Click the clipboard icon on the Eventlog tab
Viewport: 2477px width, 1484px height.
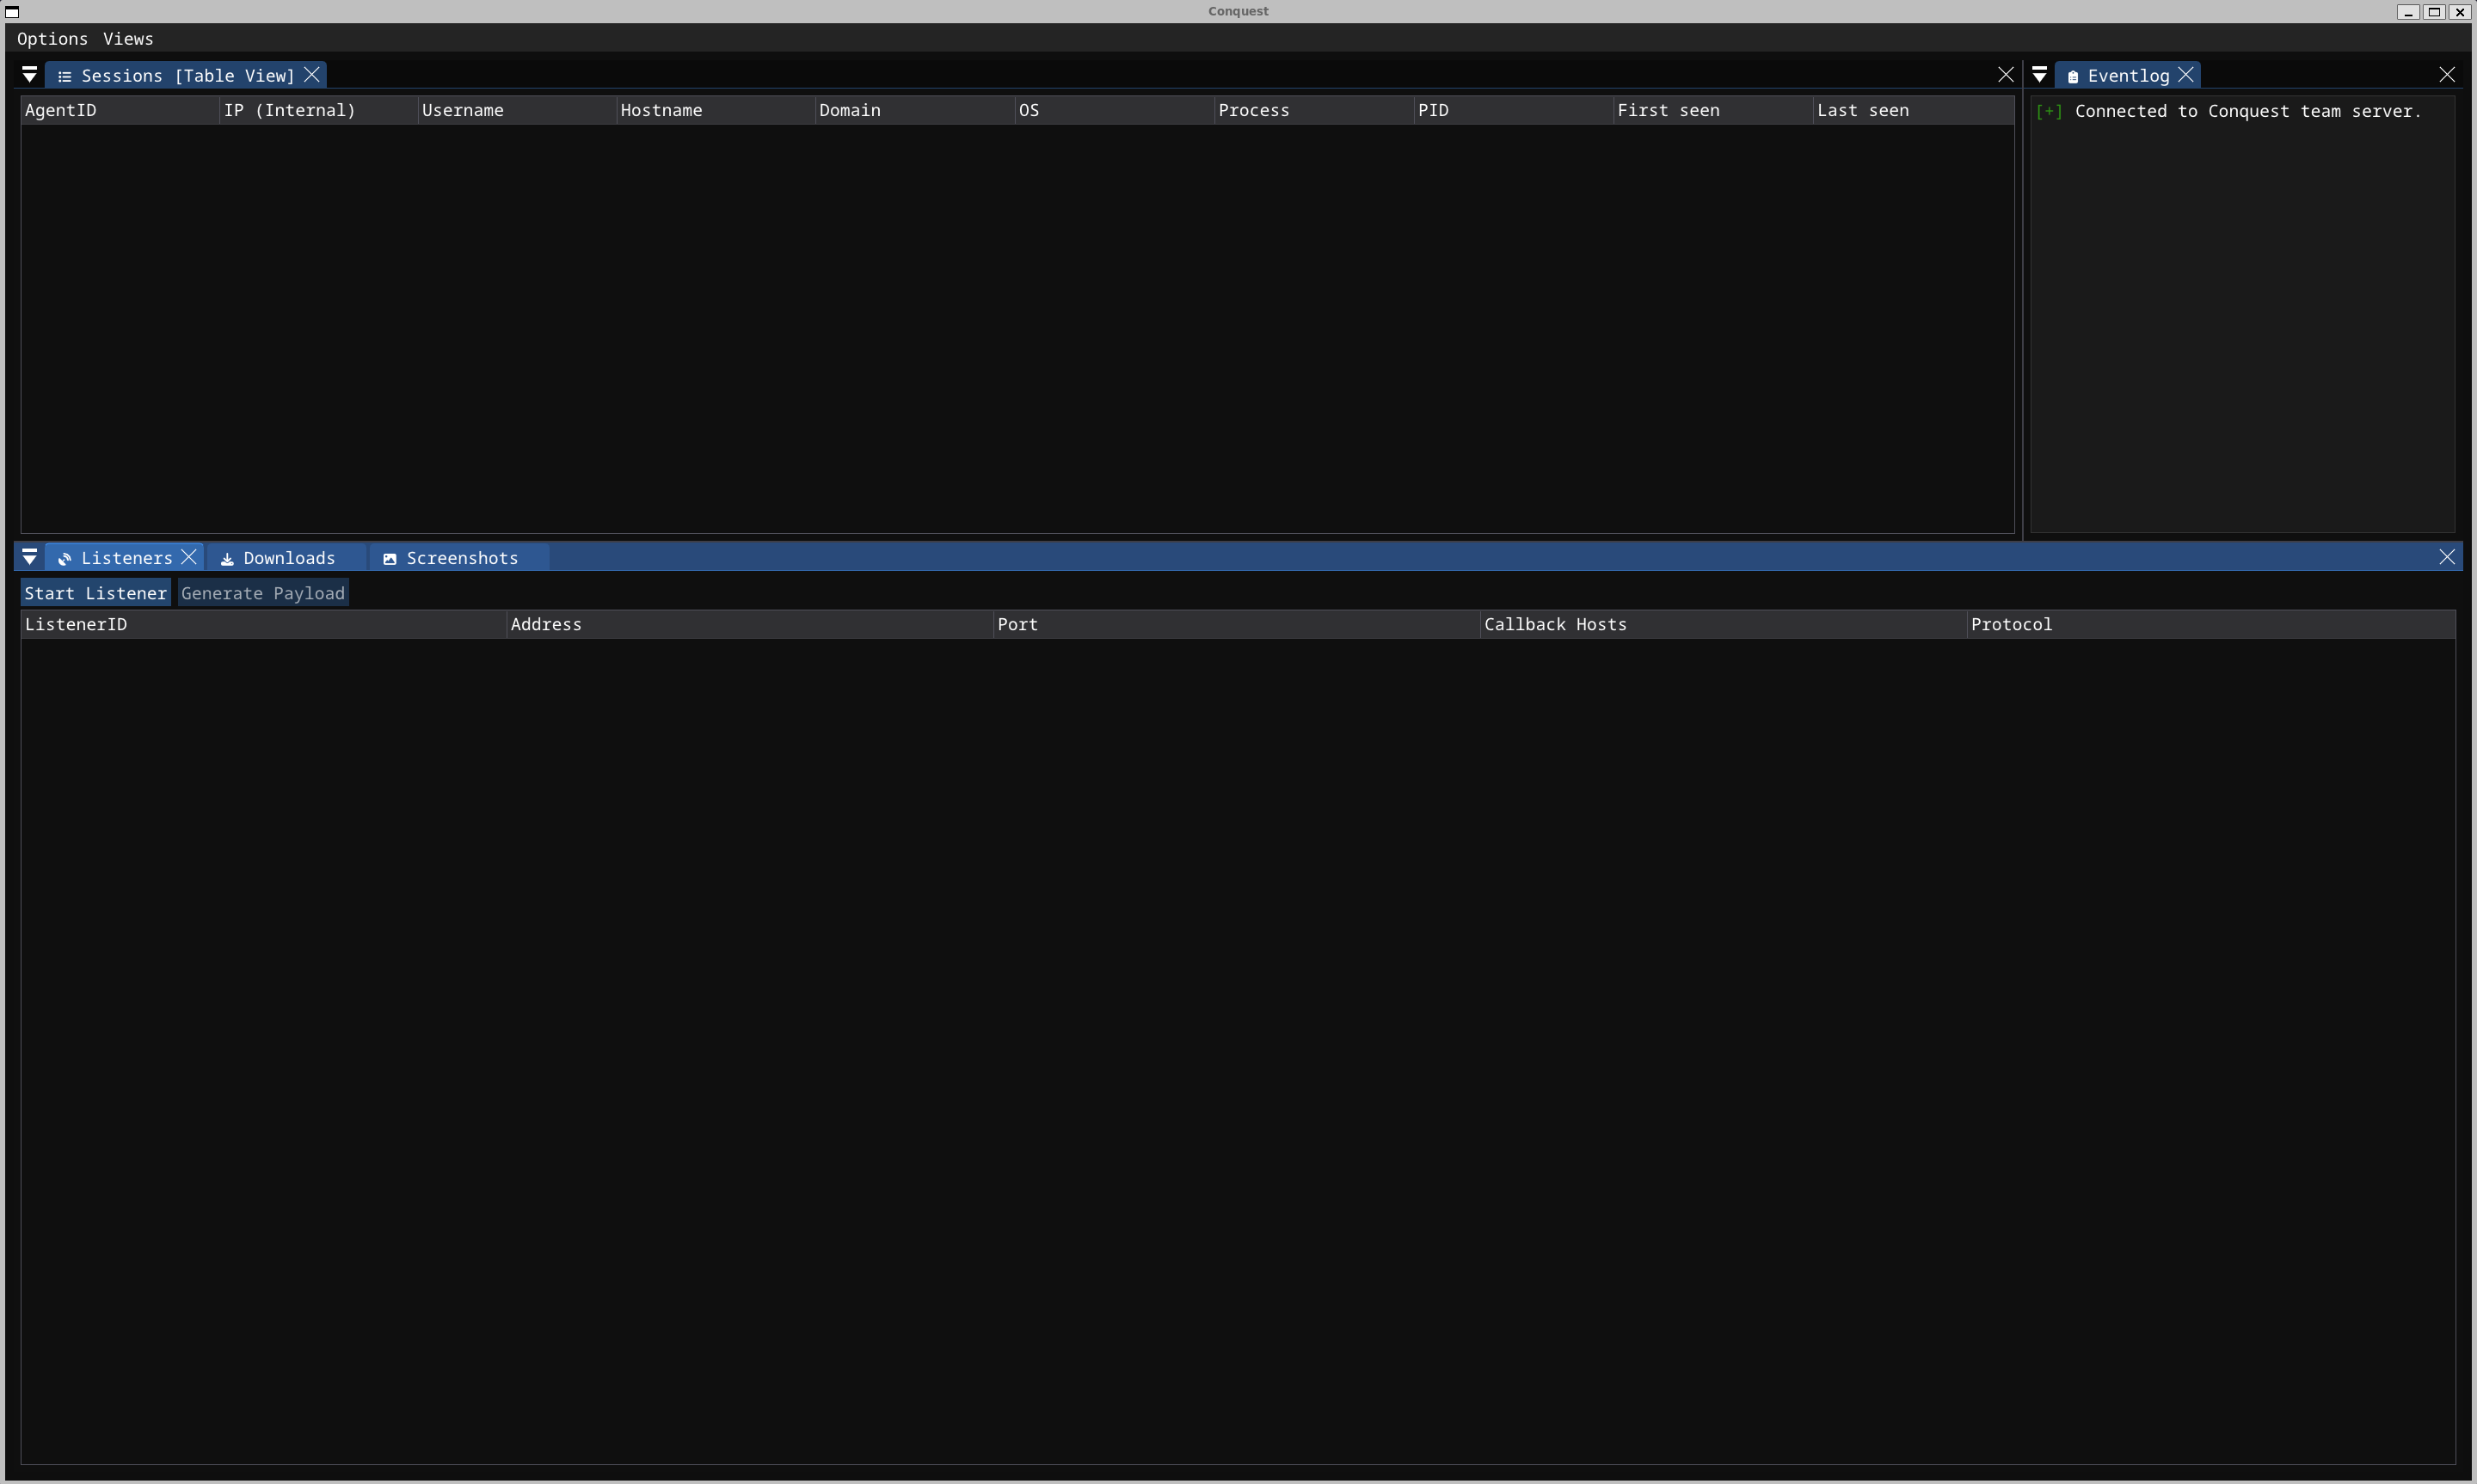[x=2074, y=75]
